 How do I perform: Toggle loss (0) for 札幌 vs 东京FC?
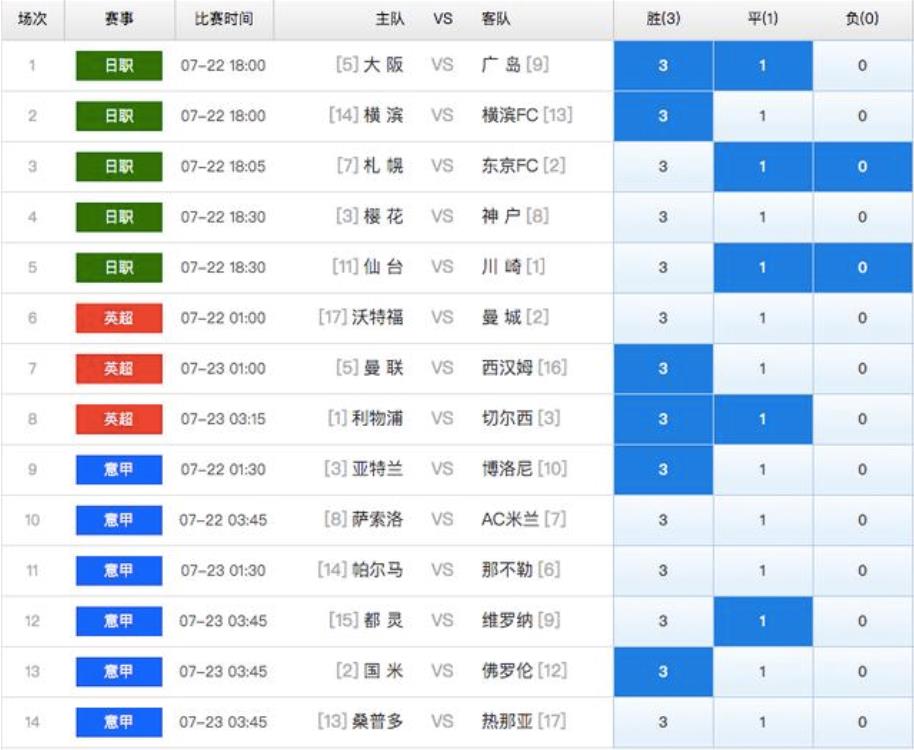(863, 167)
